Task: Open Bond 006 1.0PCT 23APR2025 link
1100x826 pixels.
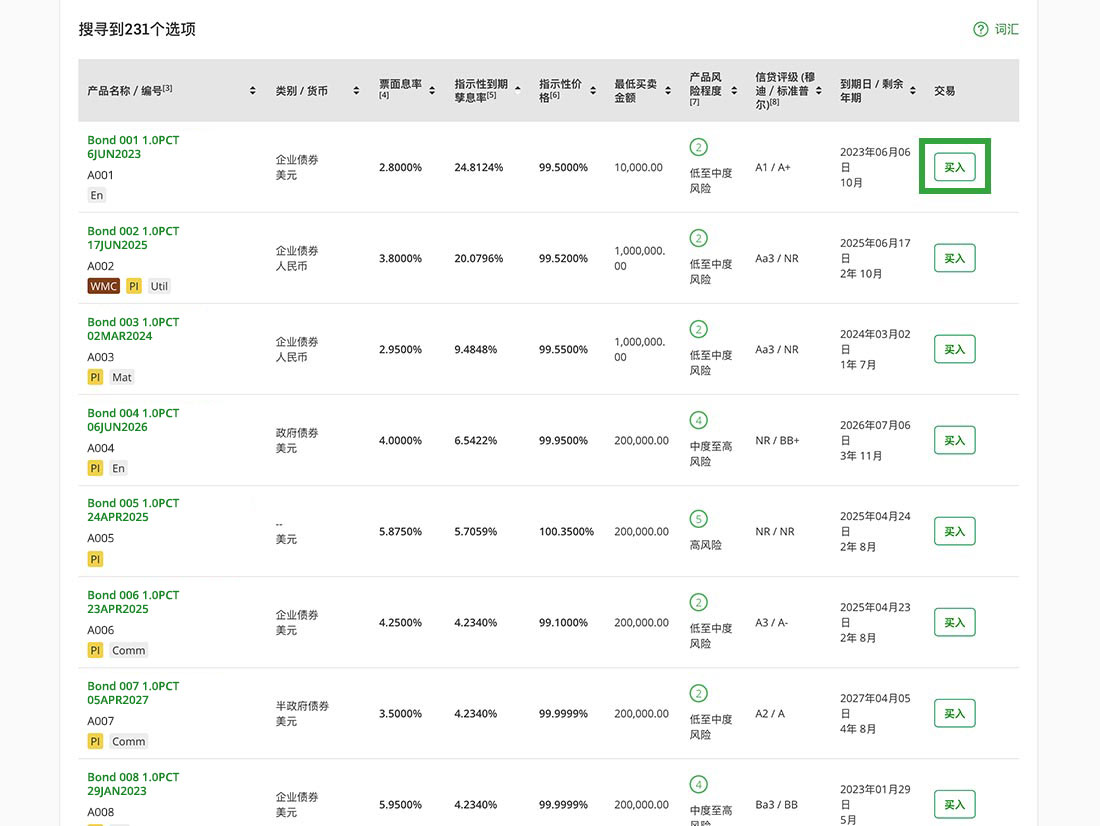Action: (133, 602)
